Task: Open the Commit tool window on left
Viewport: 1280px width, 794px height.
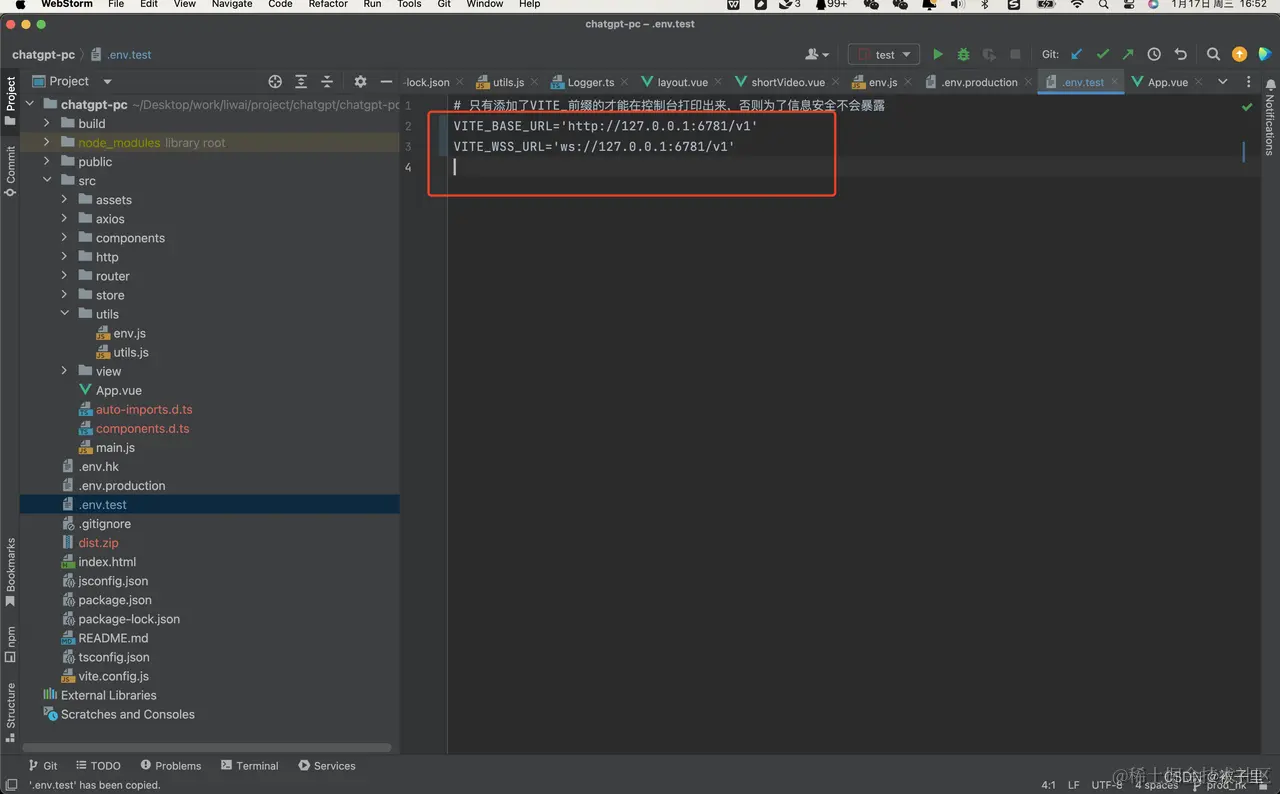Action: 10,171
